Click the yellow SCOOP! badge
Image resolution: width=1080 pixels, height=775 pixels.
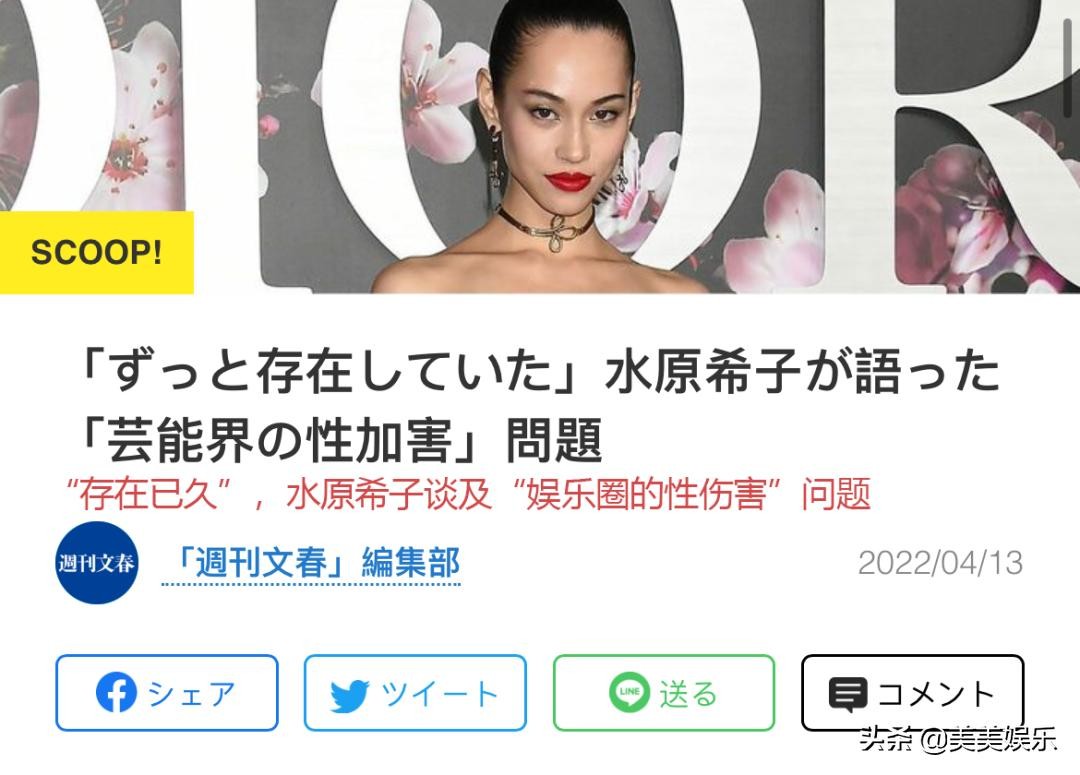pyautogui.click(x=96, y=252)
